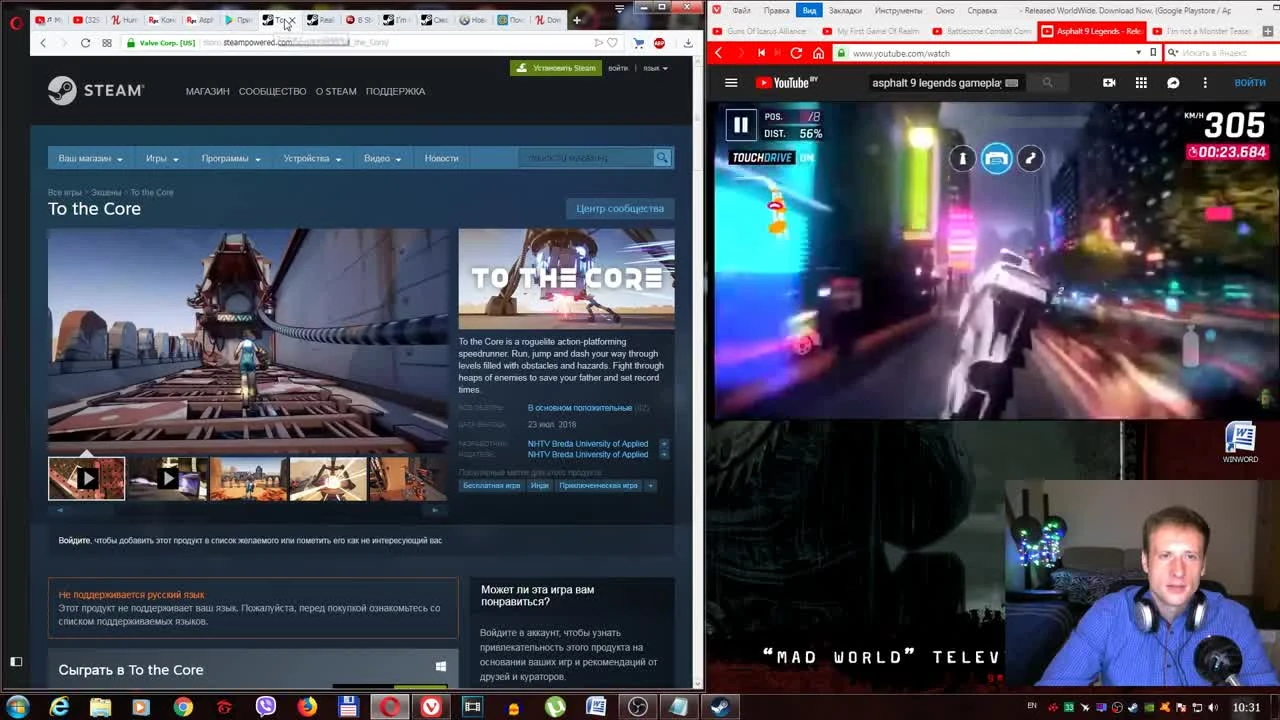
Task: Expand the 'Ваш магазин' dropdown
Action: (x=90, y=158)
